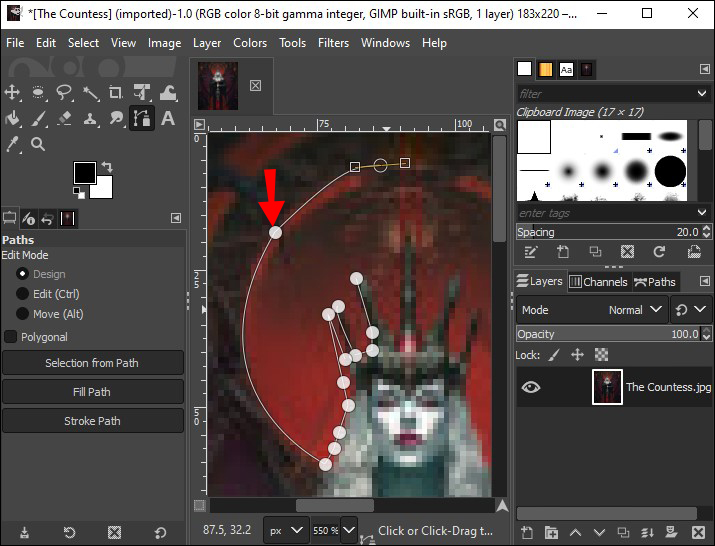Screen dimensions: 715x546
Task: Swap foreground and background colors
Action: point(107,166)
